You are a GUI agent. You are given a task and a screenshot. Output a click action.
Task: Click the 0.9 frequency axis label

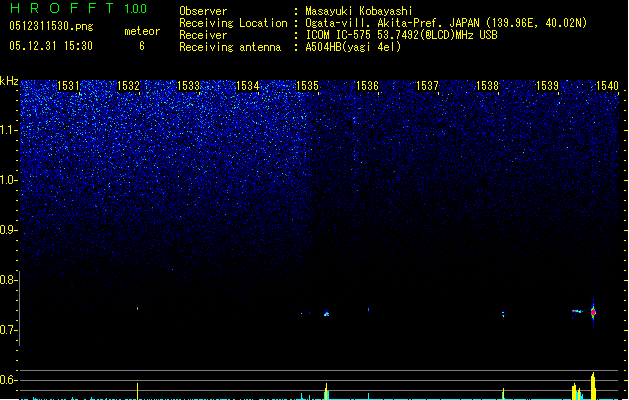pyautogui.click(x=9, y=230)
